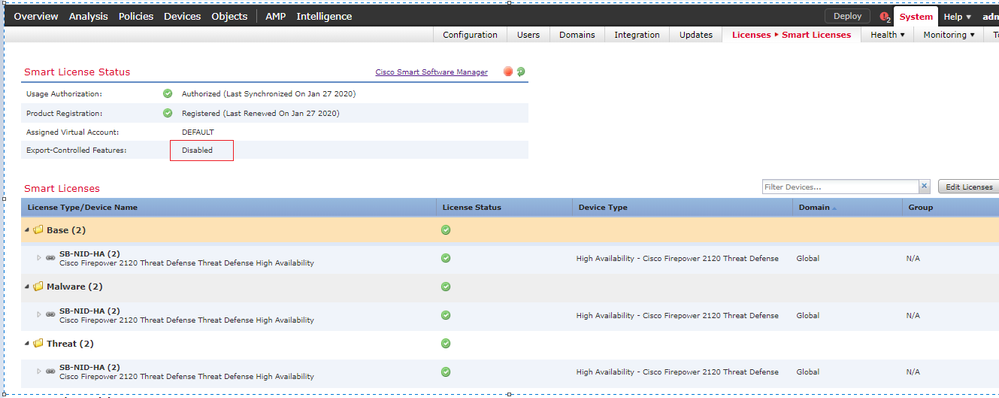Go to the Integration tab

click(x=637, y=35)
